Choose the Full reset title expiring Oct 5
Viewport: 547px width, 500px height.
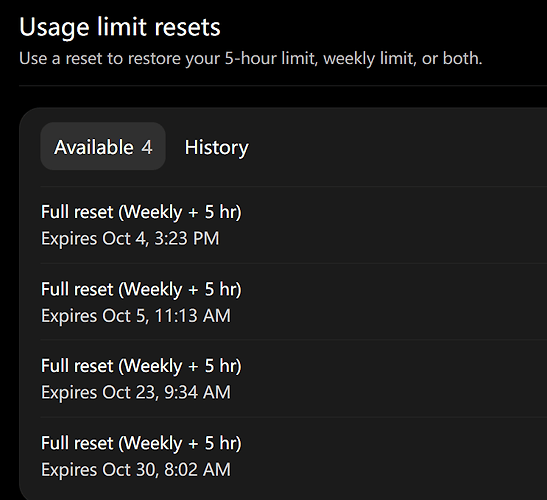(141, 289)
